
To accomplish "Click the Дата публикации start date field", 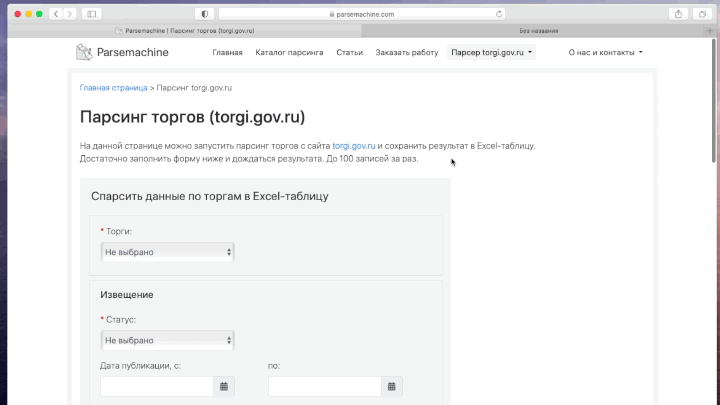I will click(x=157, y=386).
